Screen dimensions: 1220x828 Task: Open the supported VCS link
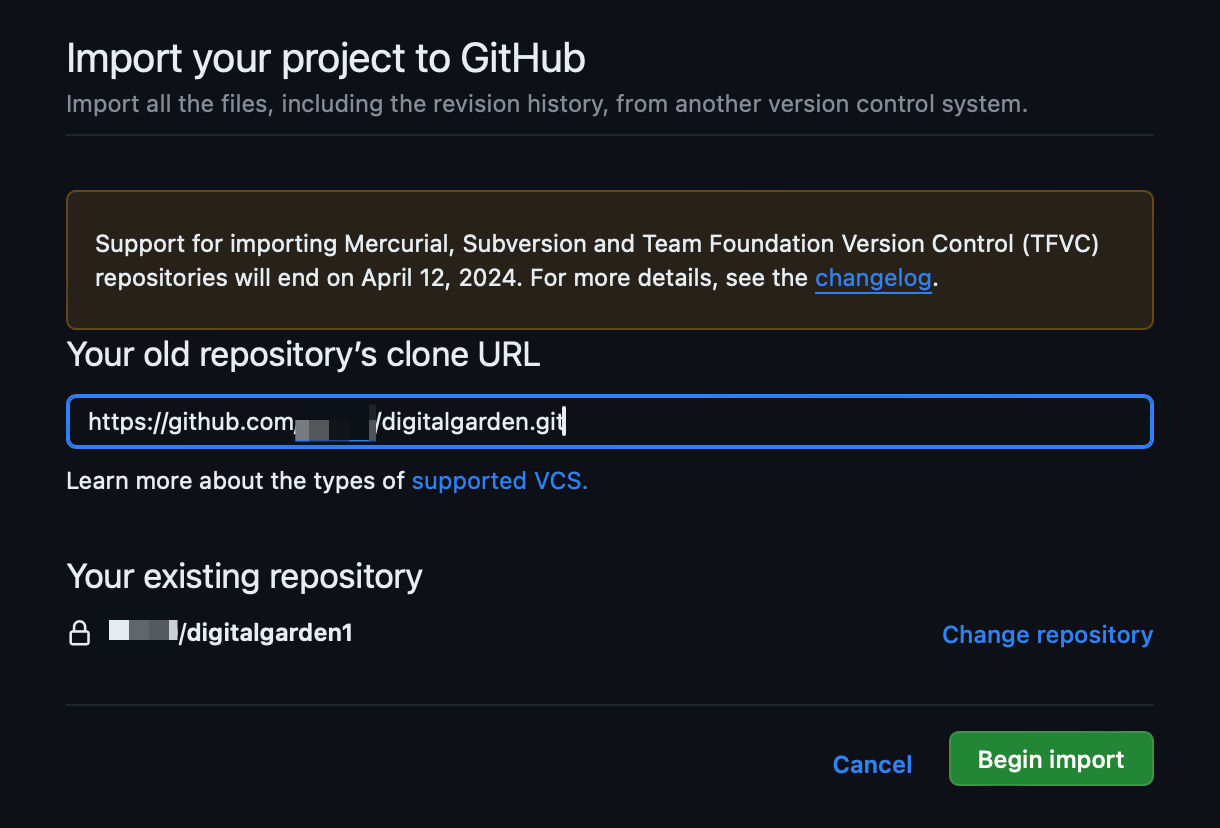pyautogui.click(x=499, y=481)
